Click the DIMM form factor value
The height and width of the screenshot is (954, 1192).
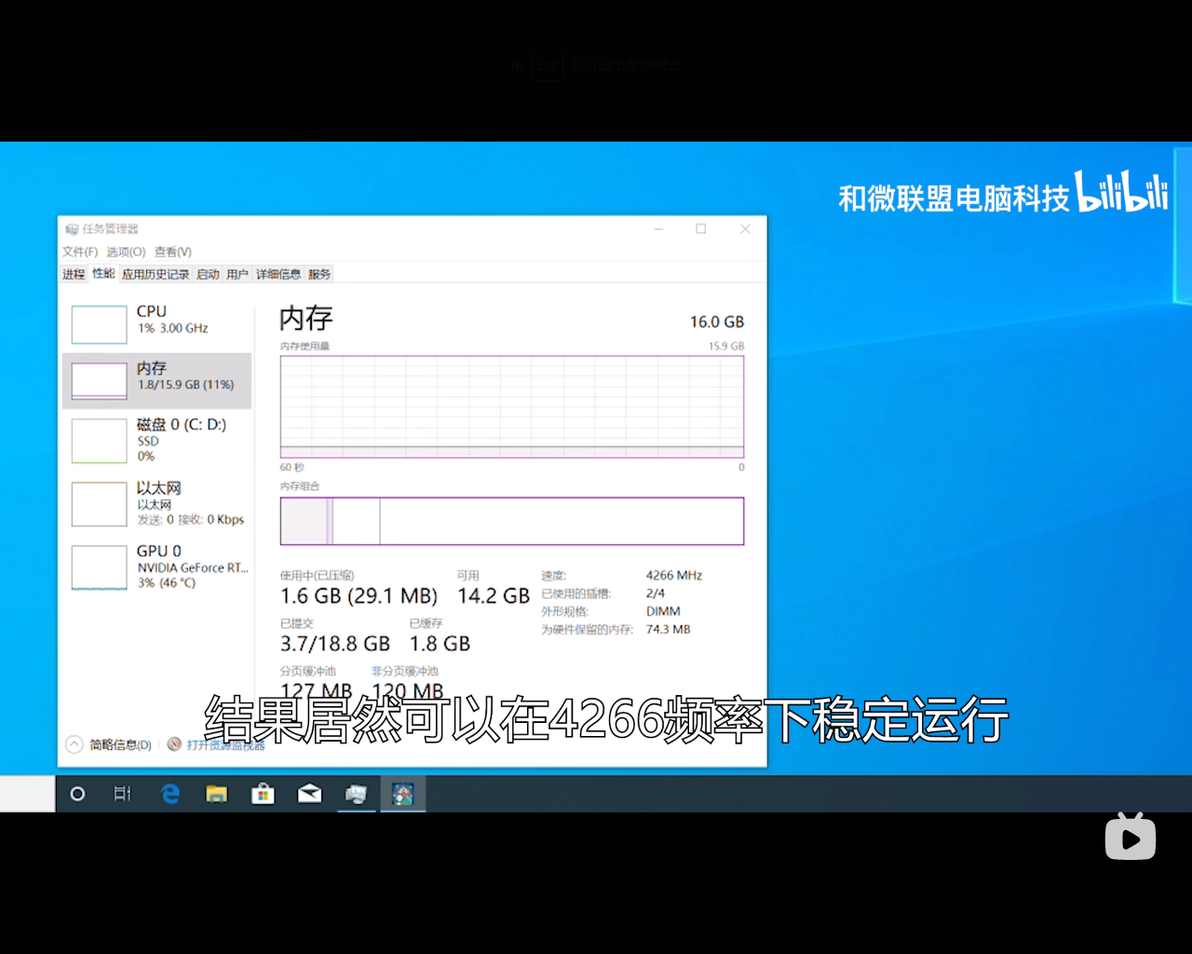[x=664, y=611]
